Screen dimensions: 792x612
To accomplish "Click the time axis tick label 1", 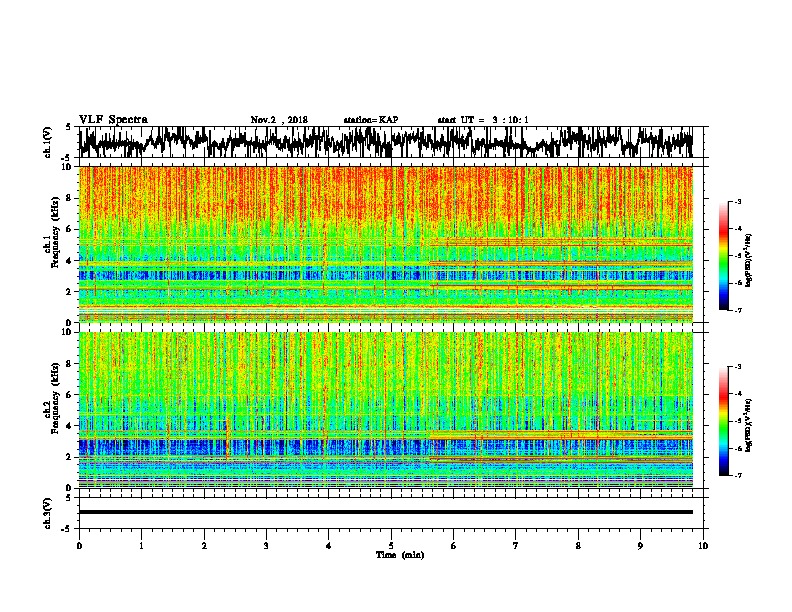I will [141, 546].
